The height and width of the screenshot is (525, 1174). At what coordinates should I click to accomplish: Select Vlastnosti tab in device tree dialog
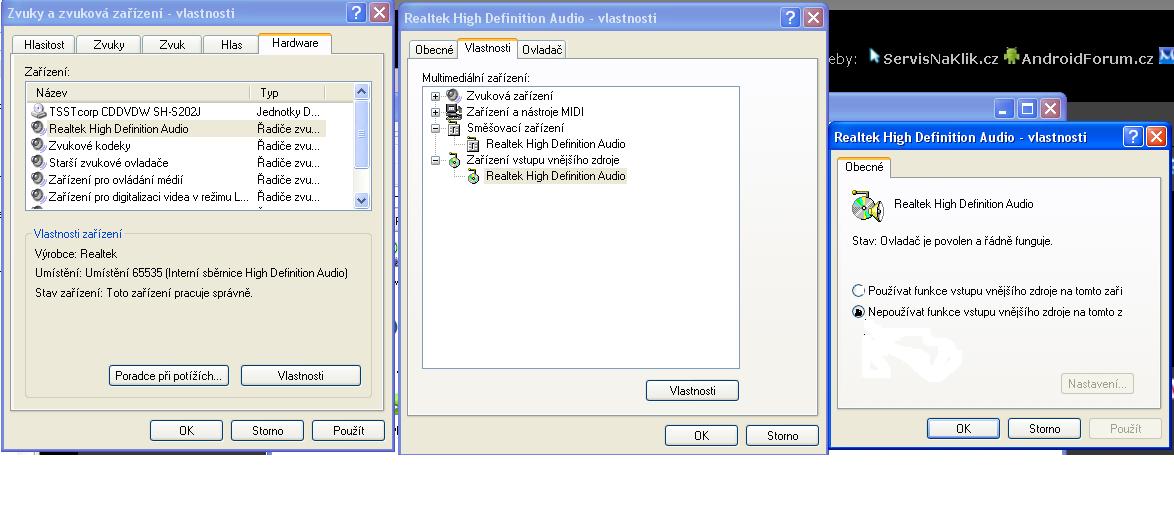487,48
